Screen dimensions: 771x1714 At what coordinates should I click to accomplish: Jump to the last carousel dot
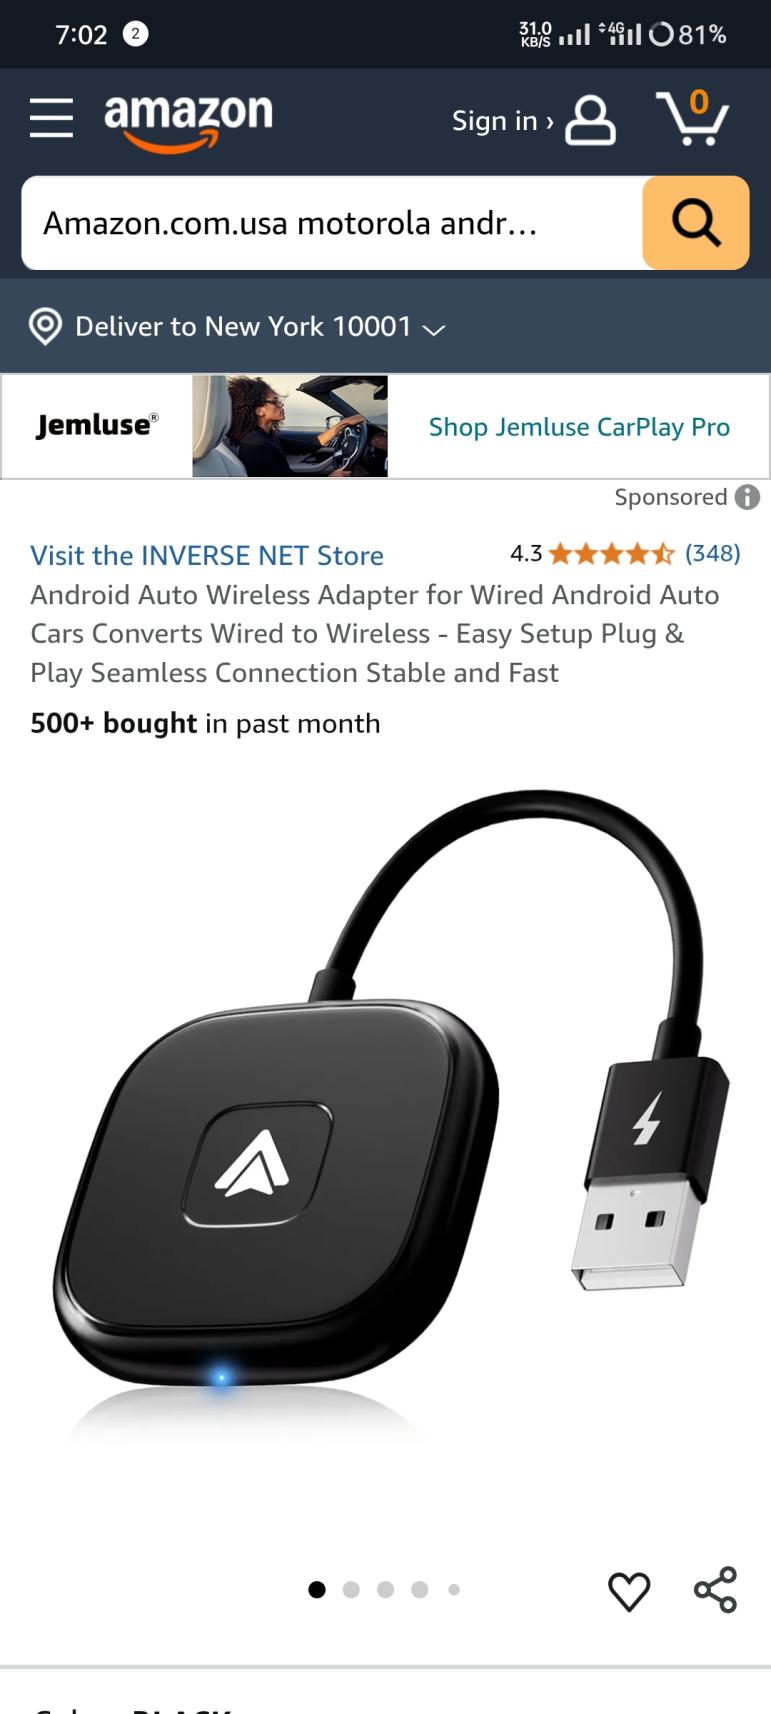[x=454, y=1590]
